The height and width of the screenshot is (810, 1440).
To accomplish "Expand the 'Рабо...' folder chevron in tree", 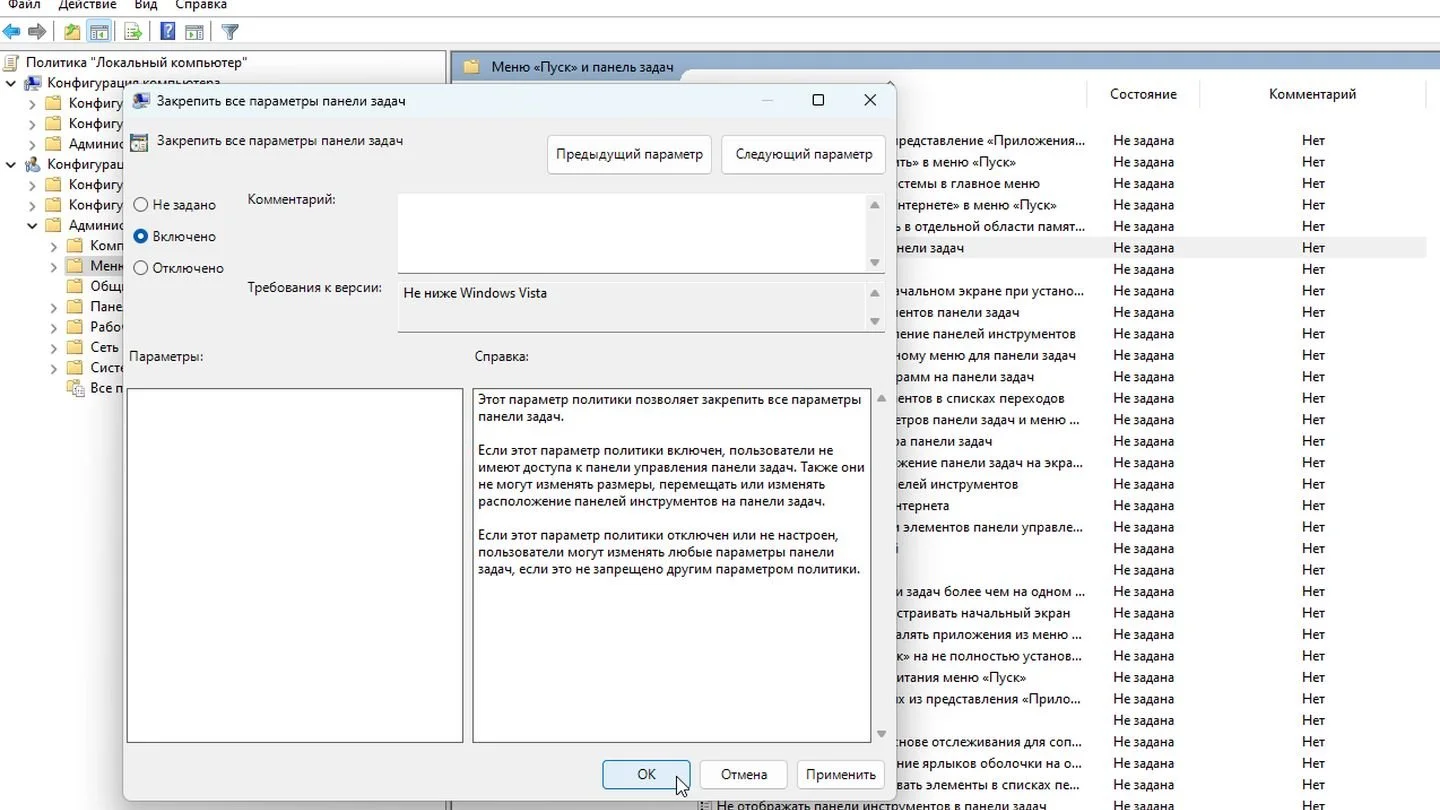I will click(x=54, y=327).
